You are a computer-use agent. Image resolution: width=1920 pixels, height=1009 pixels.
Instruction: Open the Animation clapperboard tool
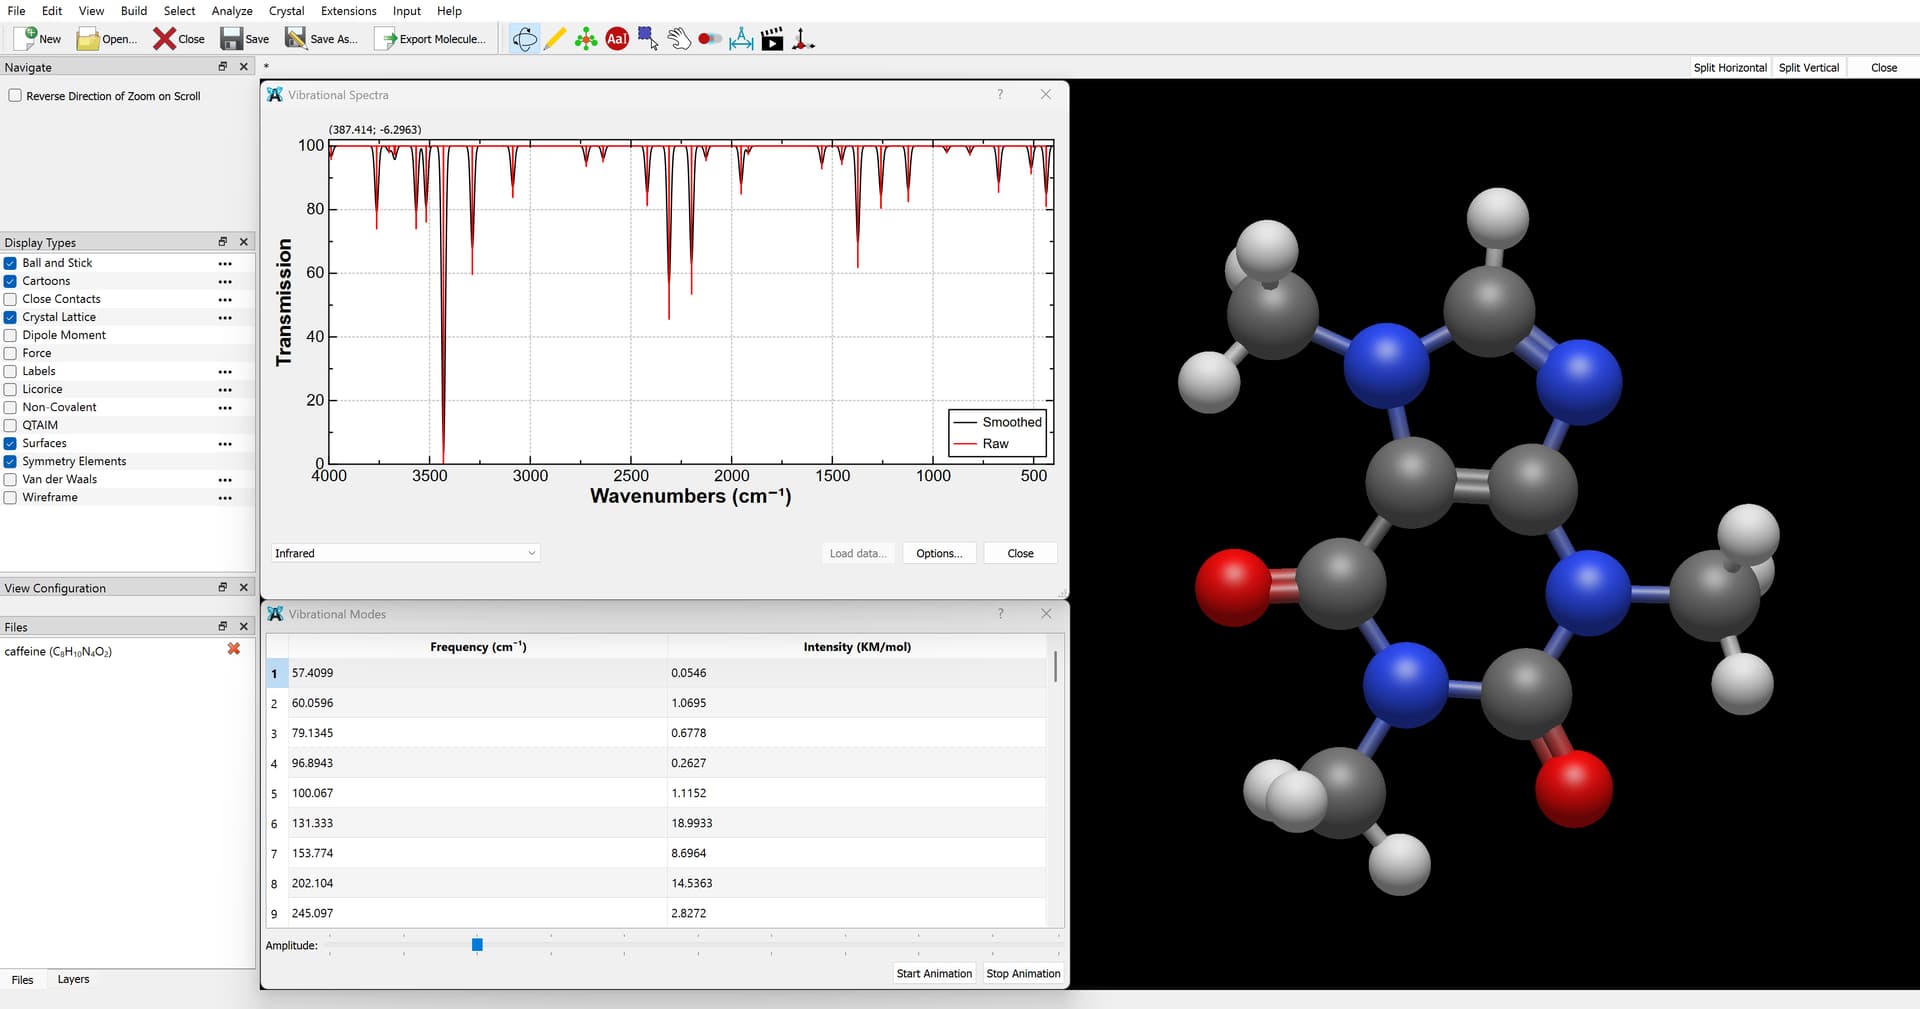click(772, 39)
